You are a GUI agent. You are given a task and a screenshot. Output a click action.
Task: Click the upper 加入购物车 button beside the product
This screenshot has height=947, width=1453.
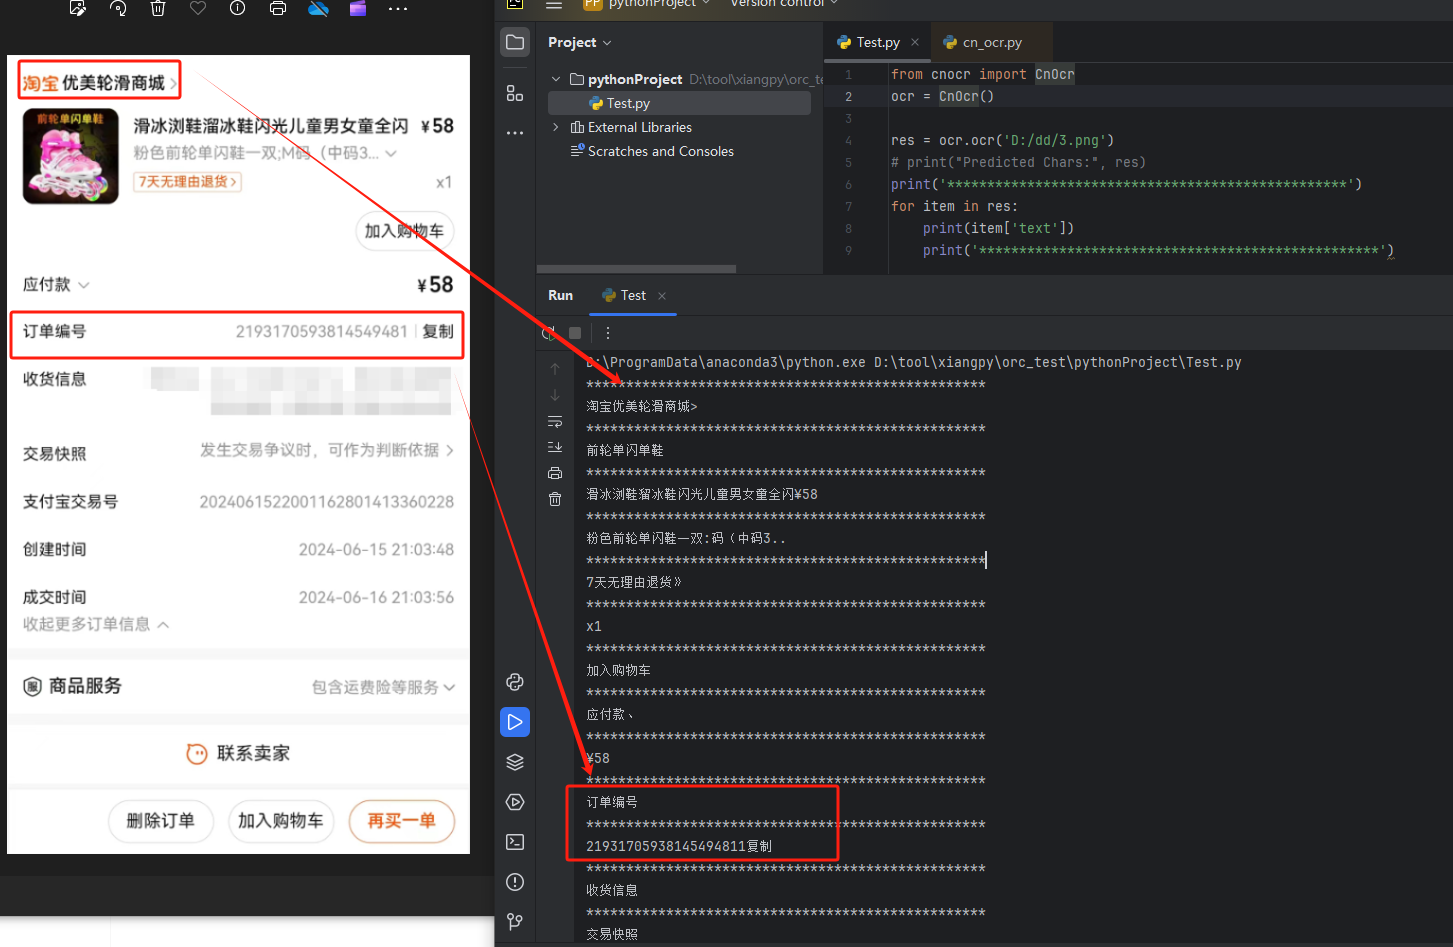click(x=405, y=231)
